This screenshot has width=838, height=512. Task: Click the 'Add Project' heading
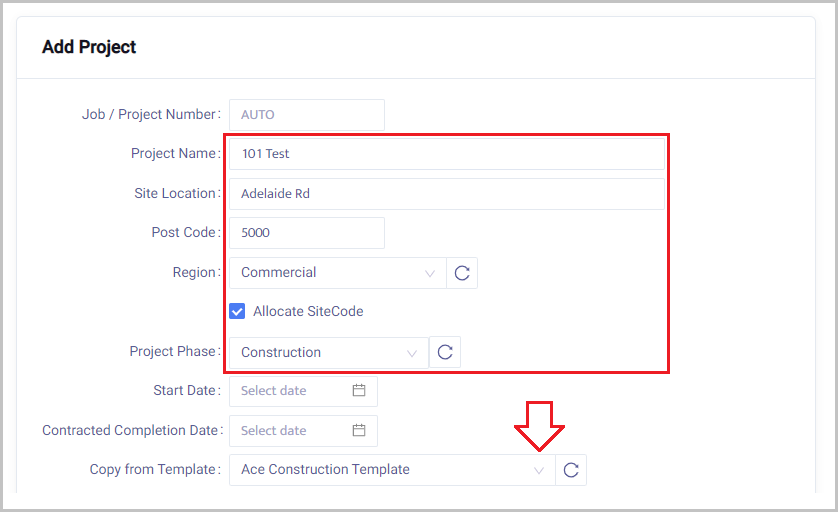point(89,47)
